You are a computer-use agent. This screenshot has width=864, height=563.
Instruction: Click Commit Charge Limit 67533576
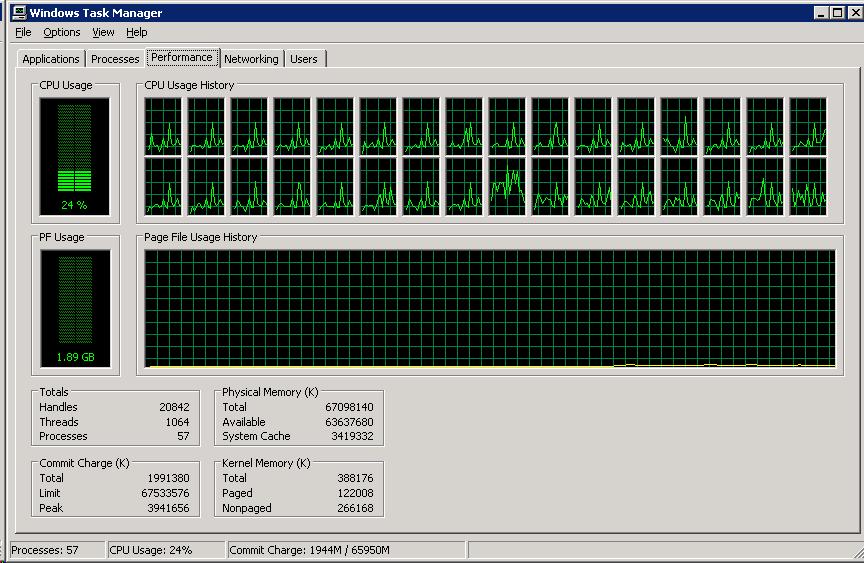[165, 493]
